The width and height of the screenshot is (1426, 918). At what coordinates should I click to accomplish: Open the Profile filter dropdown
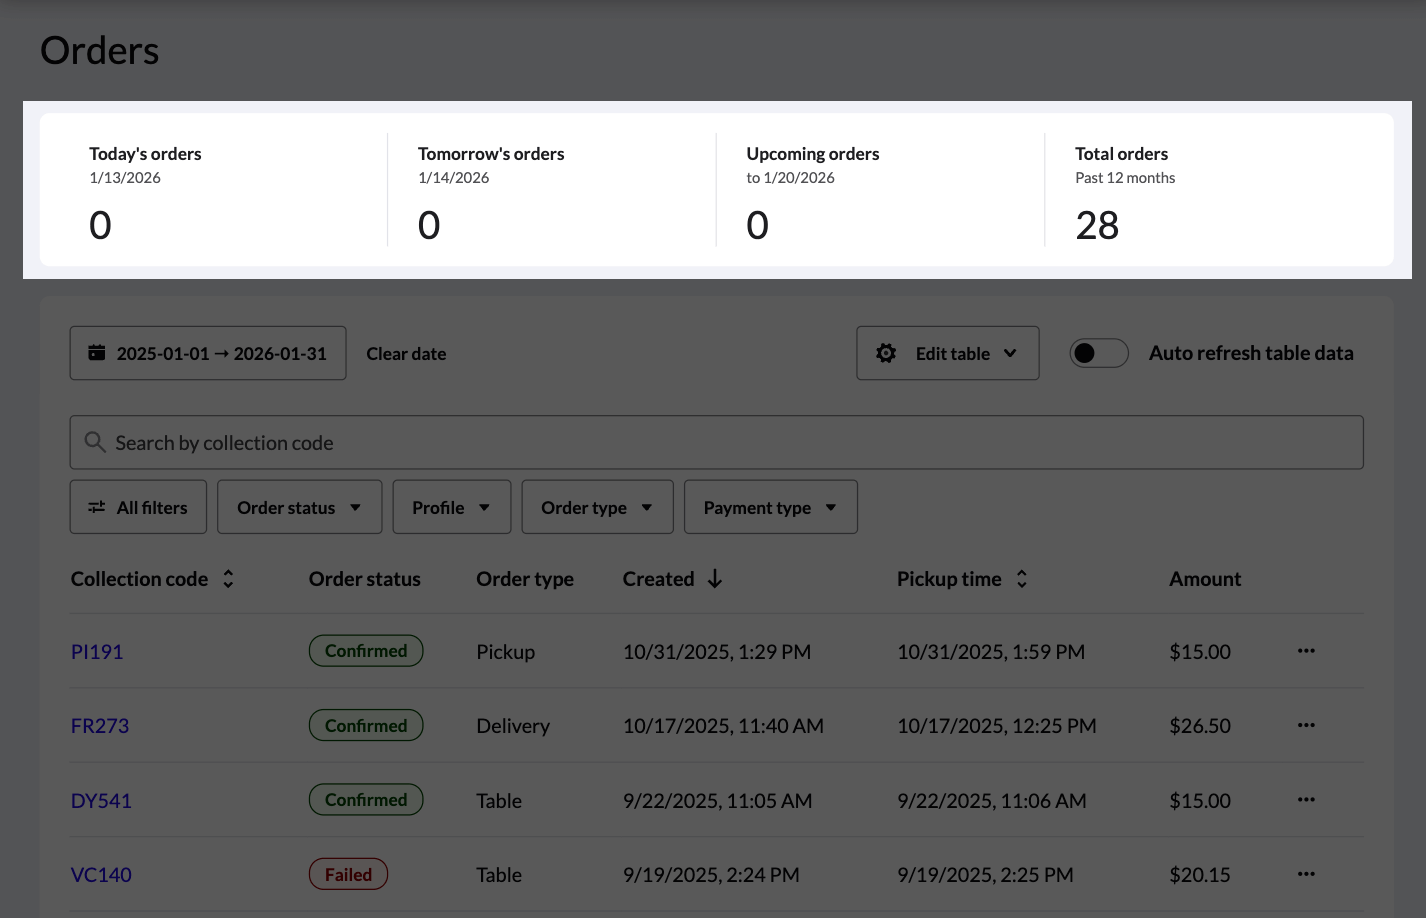click(451, 507)
